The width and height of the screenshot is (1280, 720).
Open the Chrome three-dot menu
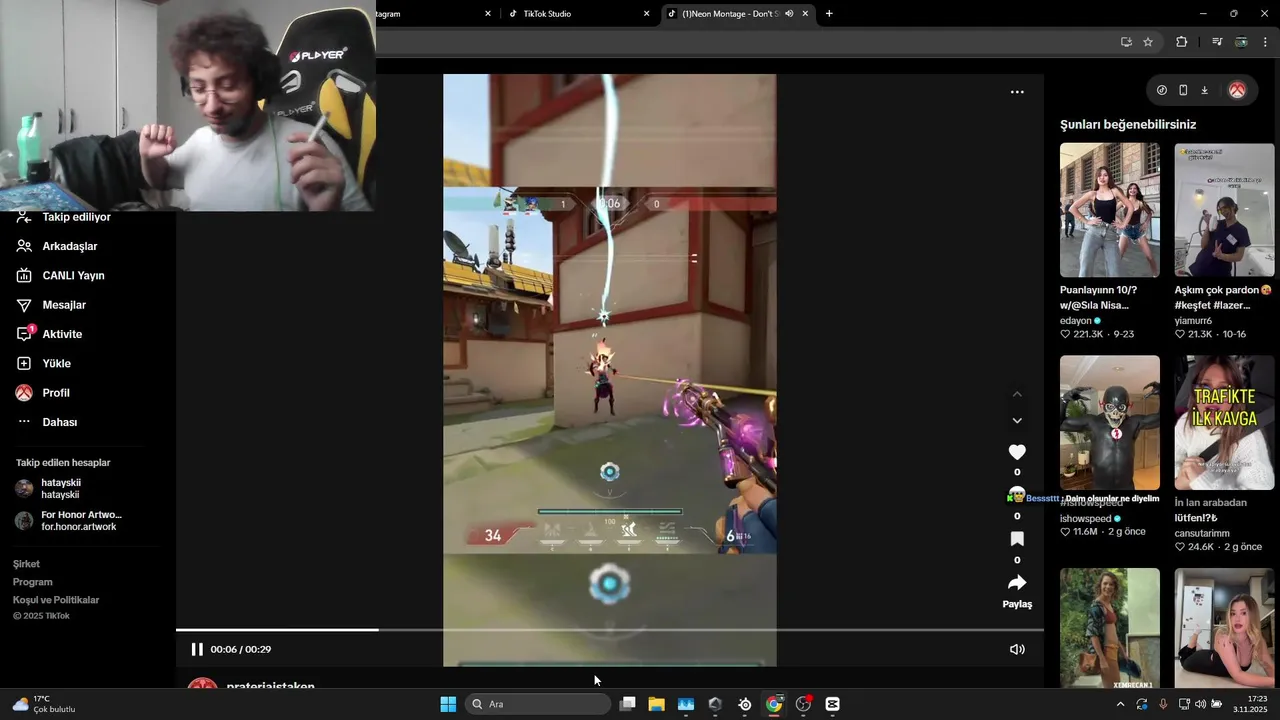coord(1265,42)
